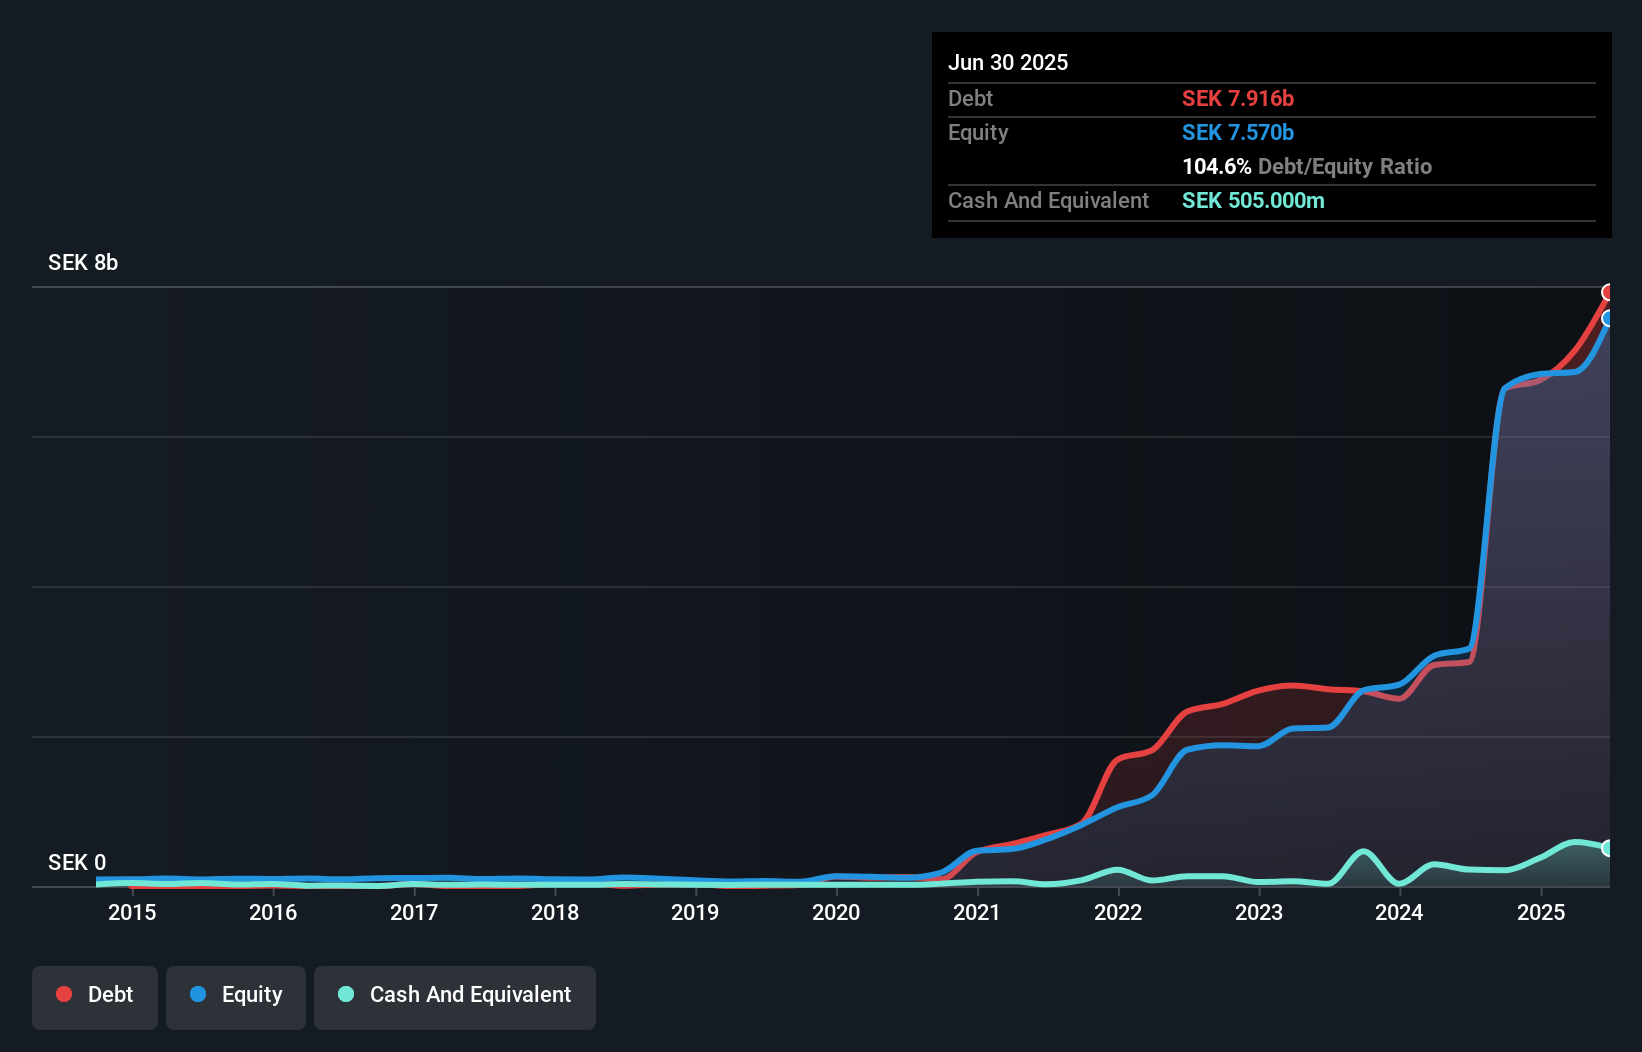The width and height of the screenshot is (1642, 1052).
Task: Click the 2018 x-axis label
Action: click(555, 912)
